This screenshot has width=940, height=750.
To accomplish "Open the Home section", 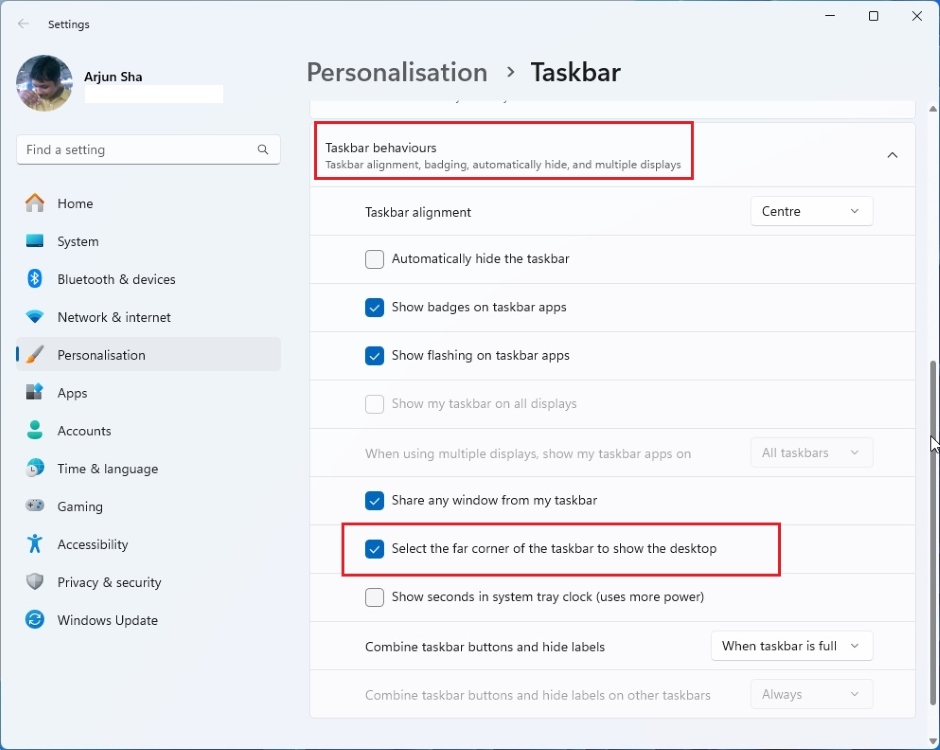I will coord(75,203).
